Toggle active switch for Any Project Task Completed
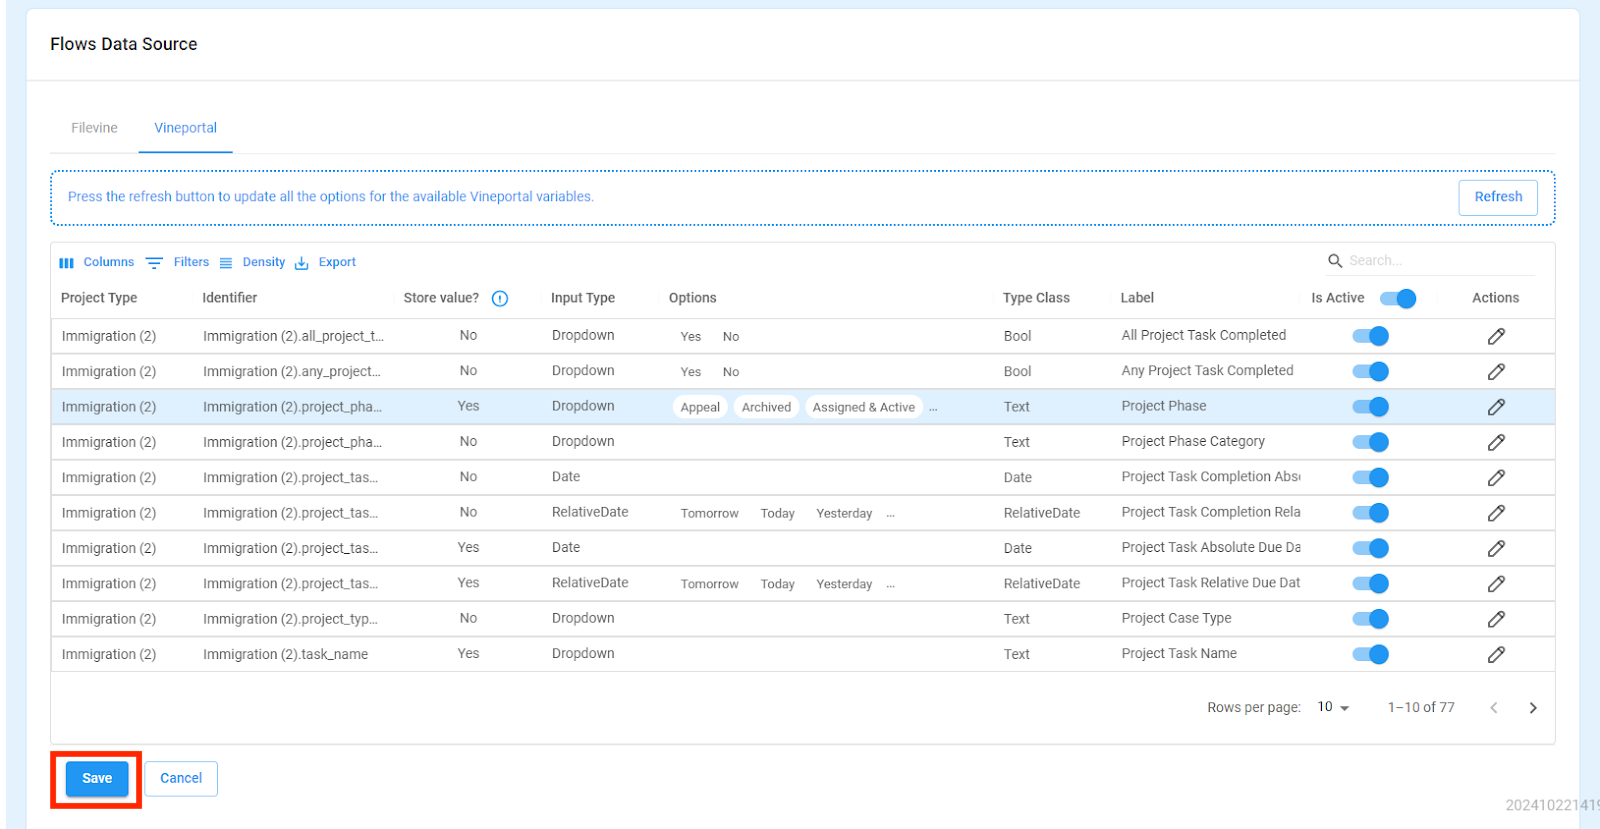1600x829 pixels. (x=1371, y=371)
